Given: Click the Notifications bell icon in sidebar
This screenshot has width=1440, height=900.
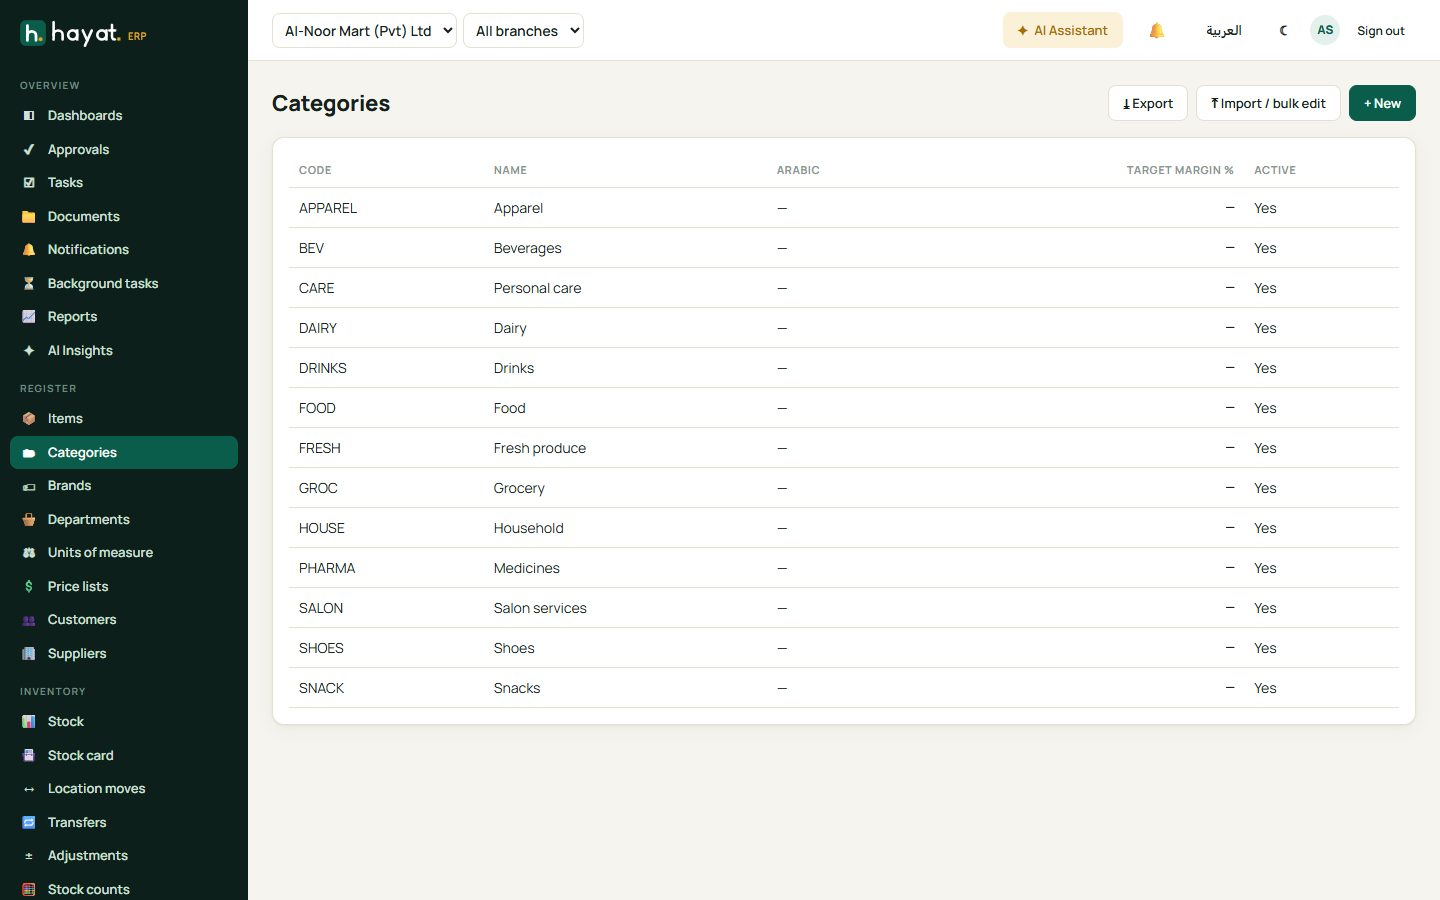Looking at the screenshot, I should pyautogui.click(x=29, y=250).
